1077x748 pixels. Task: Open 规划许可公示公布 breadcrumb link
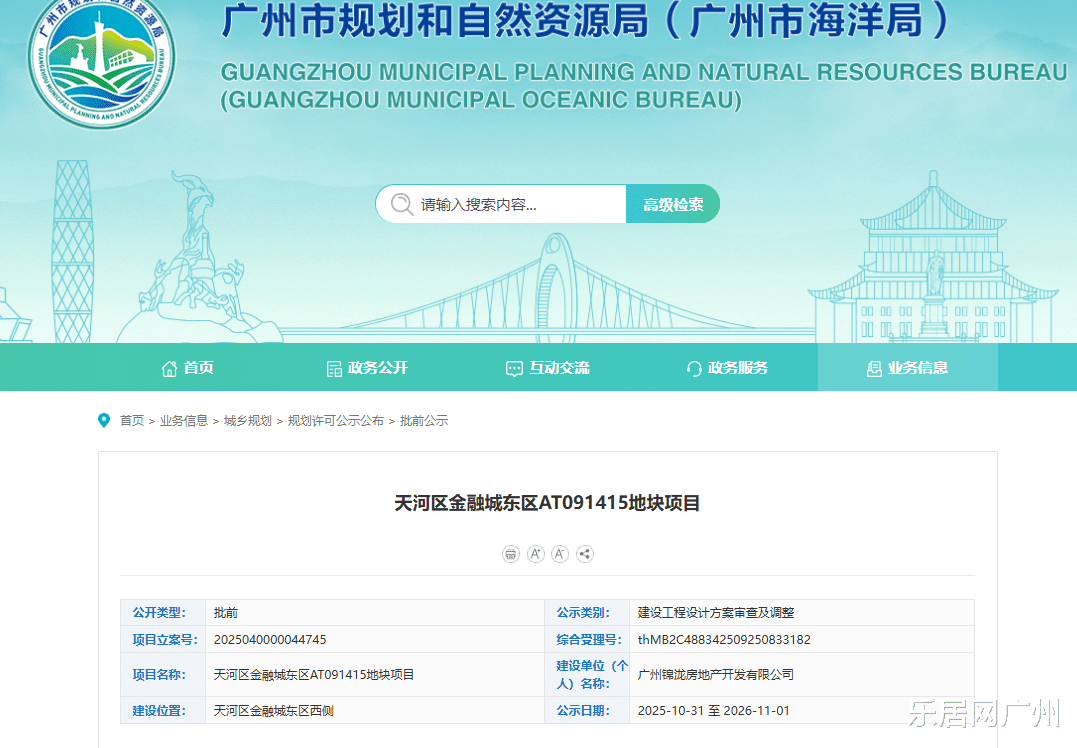click(x=335, y=421)
